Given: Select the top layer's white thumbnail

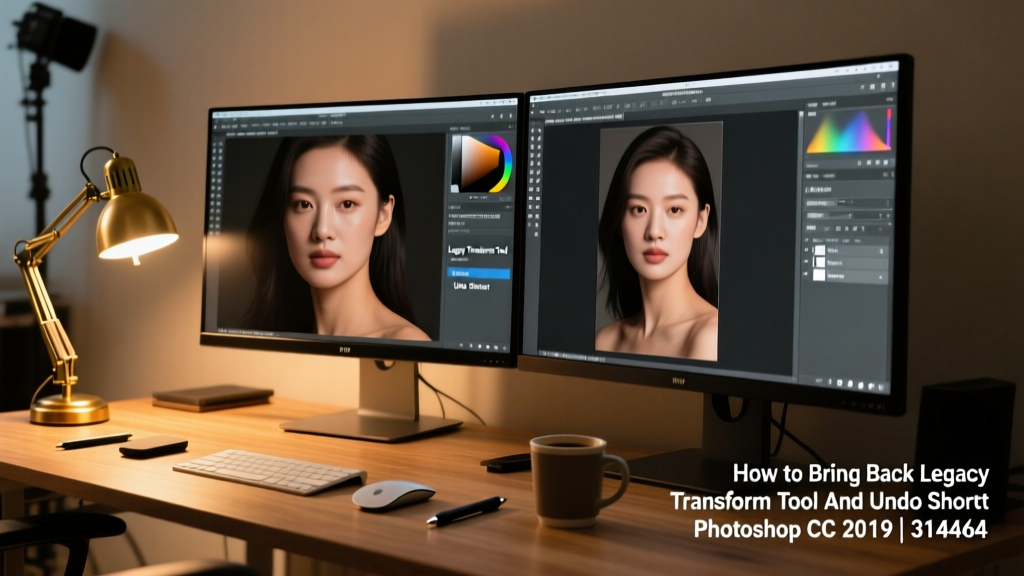Looking at the screenshot, I should [x=820, y=250].
